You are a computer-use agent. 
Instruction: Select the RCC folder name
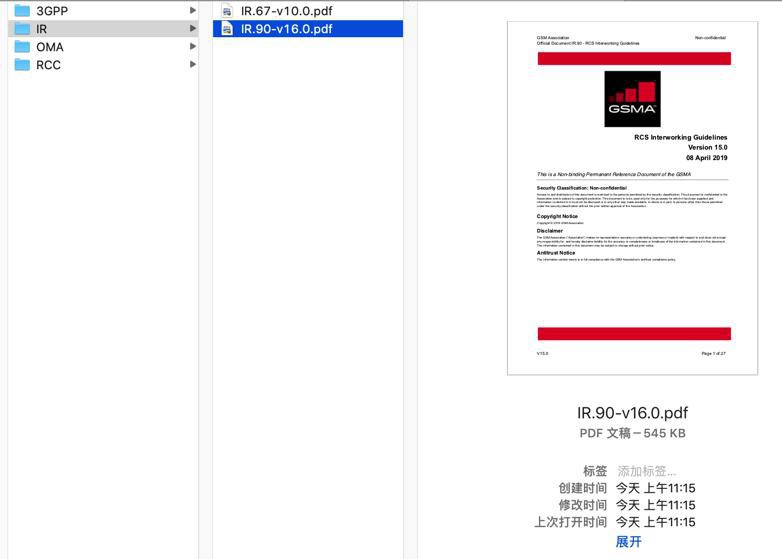point(48,65)
